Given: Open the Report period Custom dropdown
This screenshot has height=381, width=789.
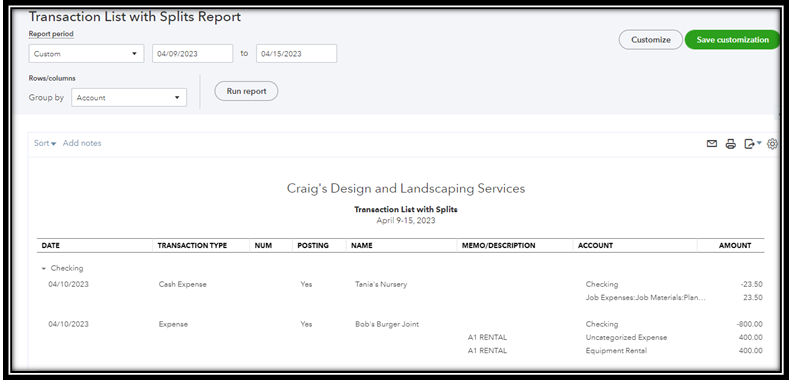Looking at the screenshot, I should 86,53.
